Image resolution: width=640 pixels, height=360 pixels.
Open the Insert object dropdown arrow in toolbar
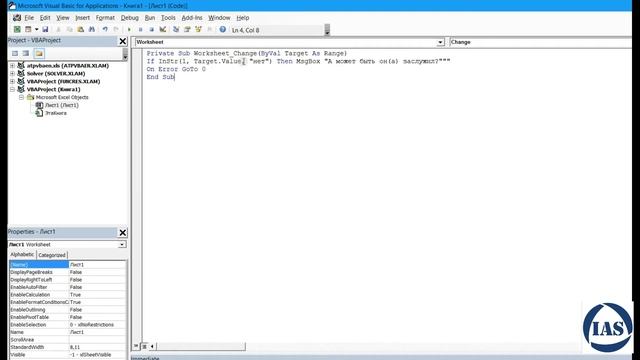tap(36, 29)
